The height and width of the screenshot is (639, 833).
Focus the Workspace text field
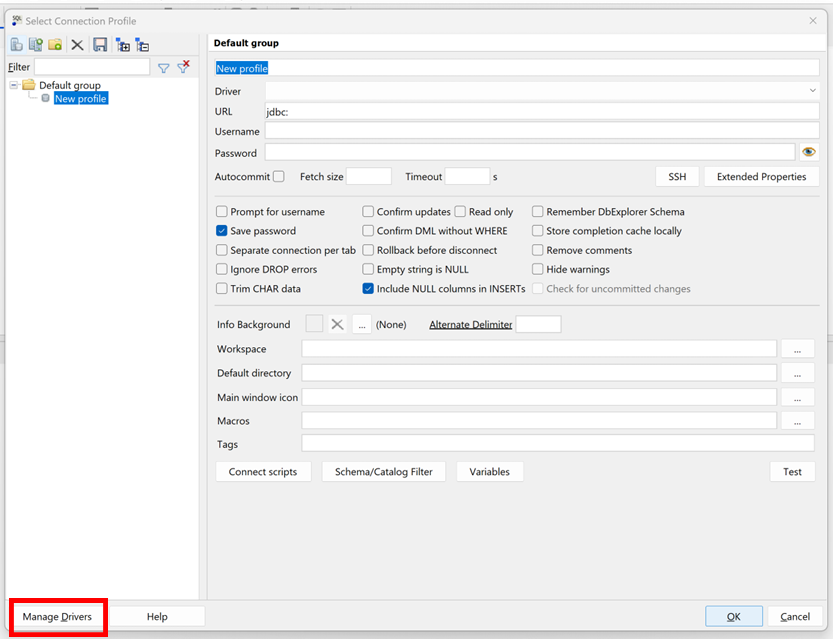click(x=539, y=349)
